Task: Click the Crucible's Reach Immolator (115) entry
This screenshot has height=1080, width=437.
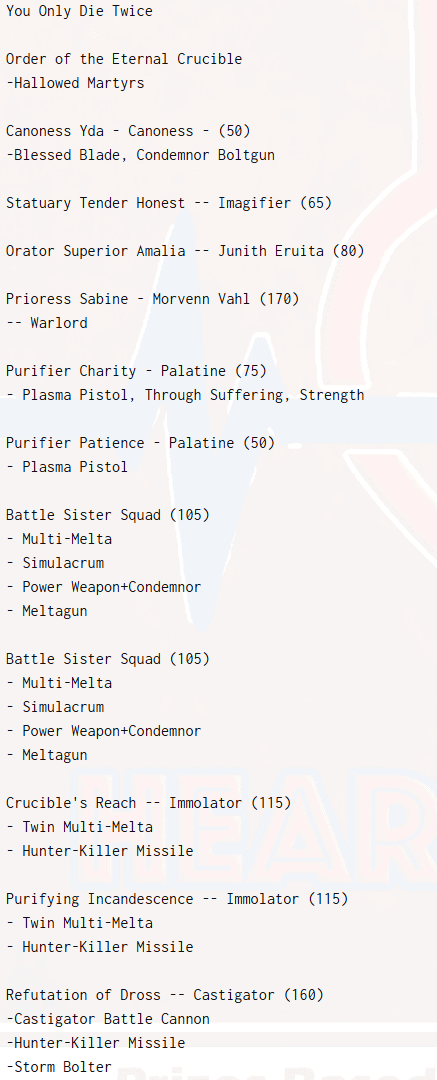Action: pos(148,803)
